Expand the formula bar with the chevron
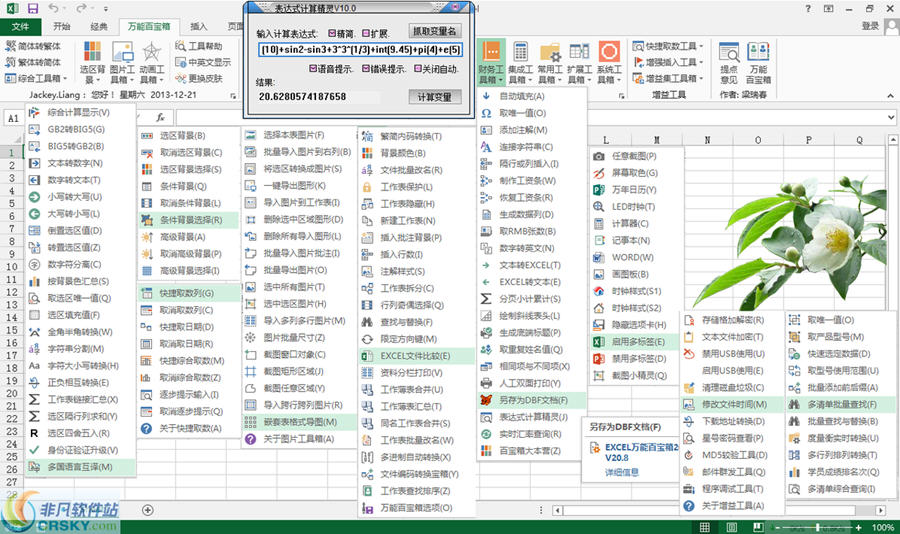This screenshot has width=900, height=534. pos(890,117)
